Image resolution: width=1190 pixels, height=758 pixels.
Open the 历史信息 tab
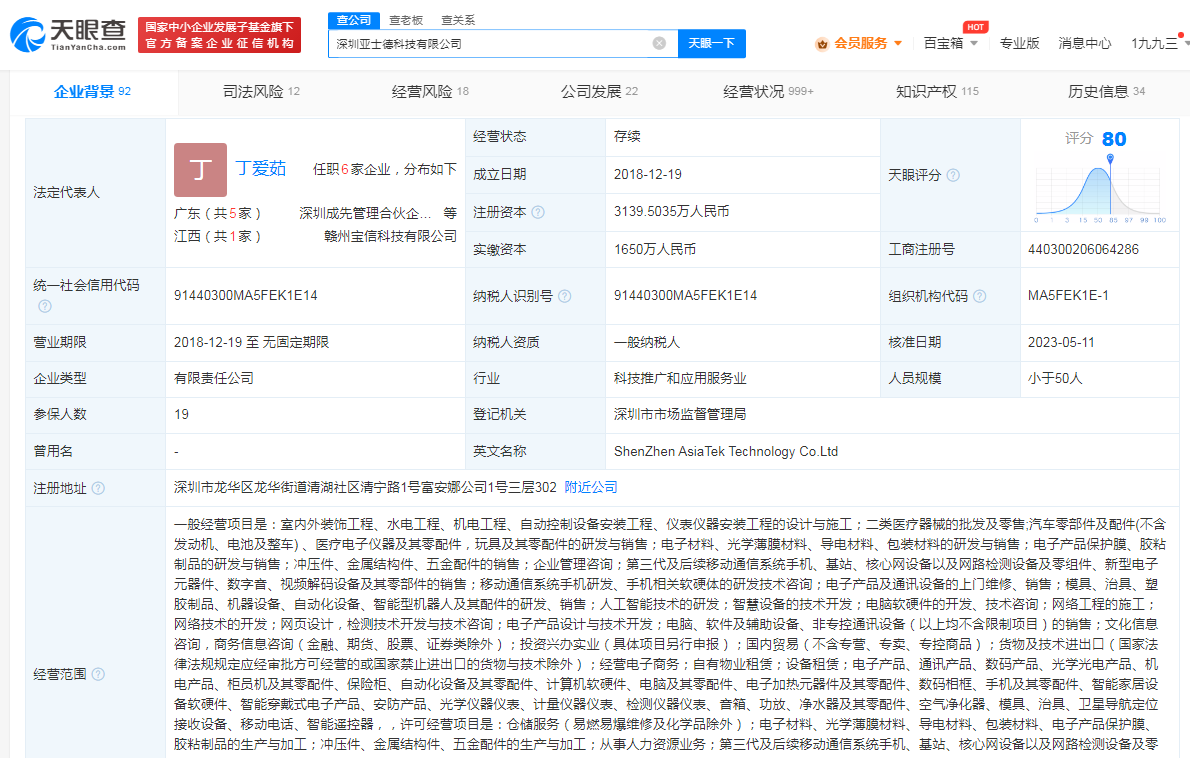tap(1106, 92)
